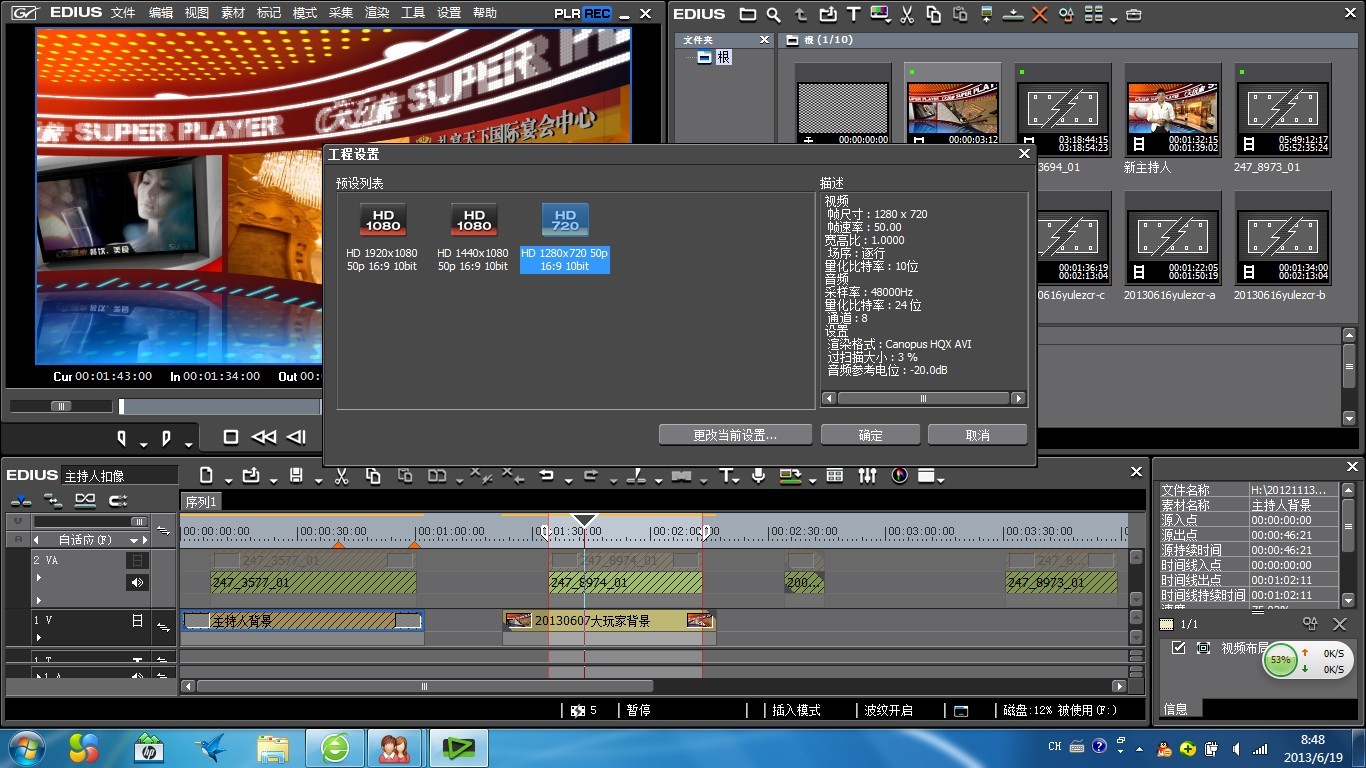Click the timeline Cut scissors icon
Viewport: 1366px width, 768px height.
pyautogui.click(x=341, y=476)
